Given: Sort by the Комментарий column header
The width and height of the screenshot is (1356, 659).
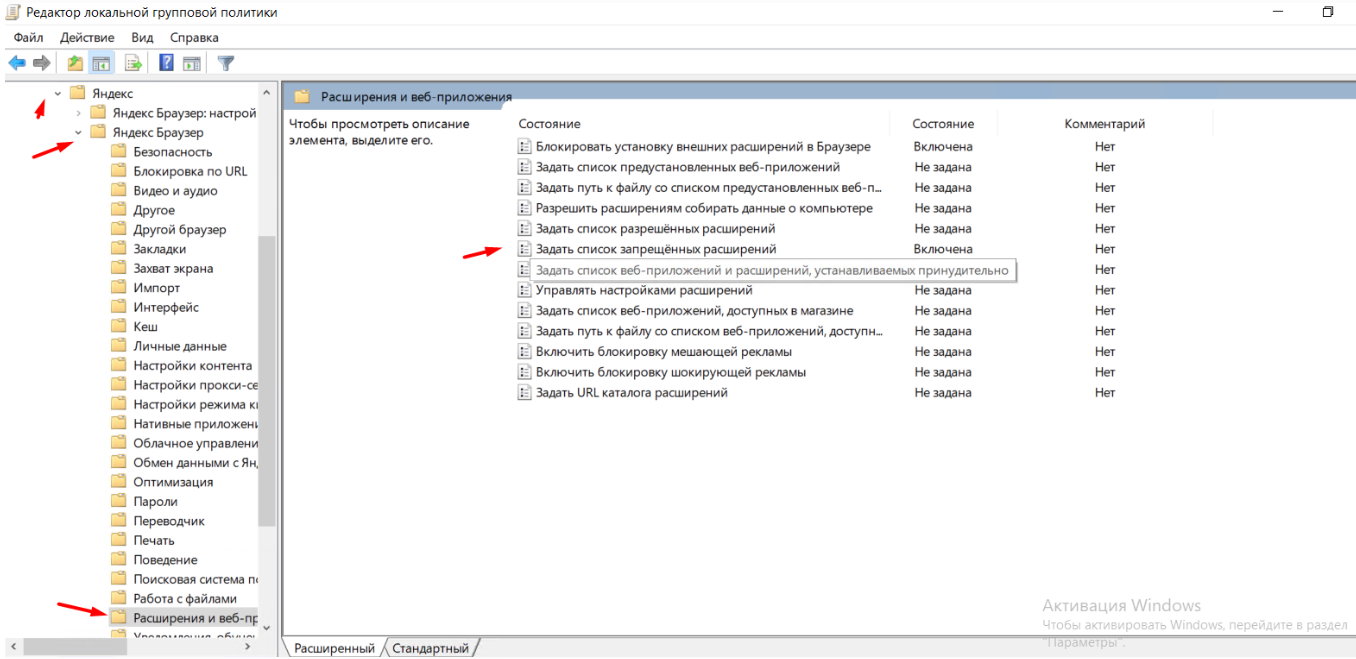Looking at the screenshot, I should pos(1104,124).
